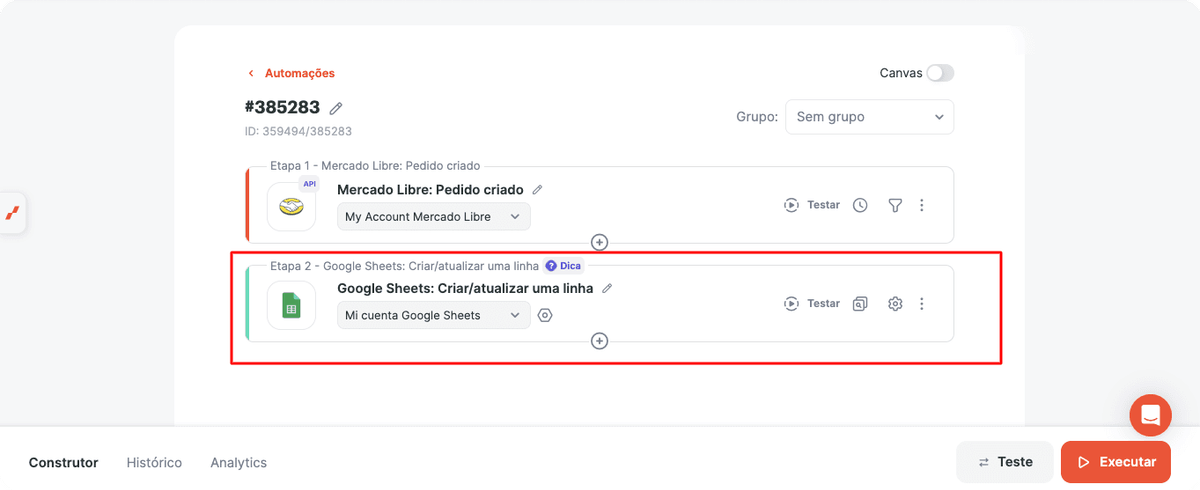1200x490 pixels.
Task: Open three-dot menu for Google Sheets step
Action: 922,303
